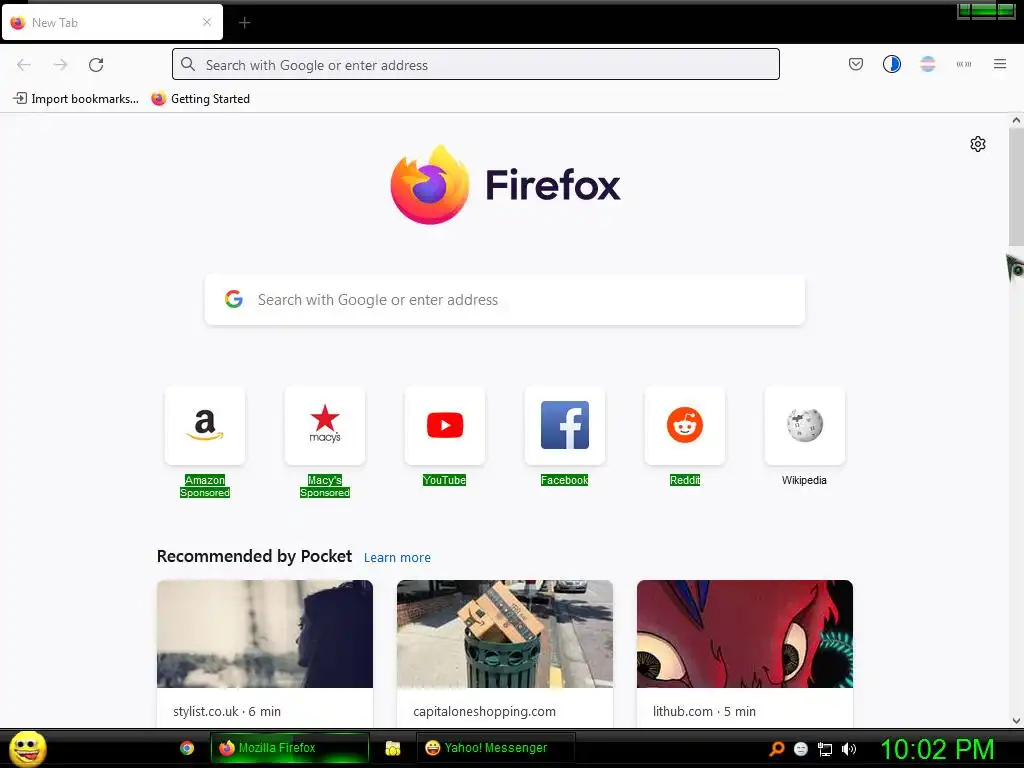The height and width of the screenshot is (768, 1024).
Task: Click the vertical scrollbar thumb
Action: point(1016,188)
